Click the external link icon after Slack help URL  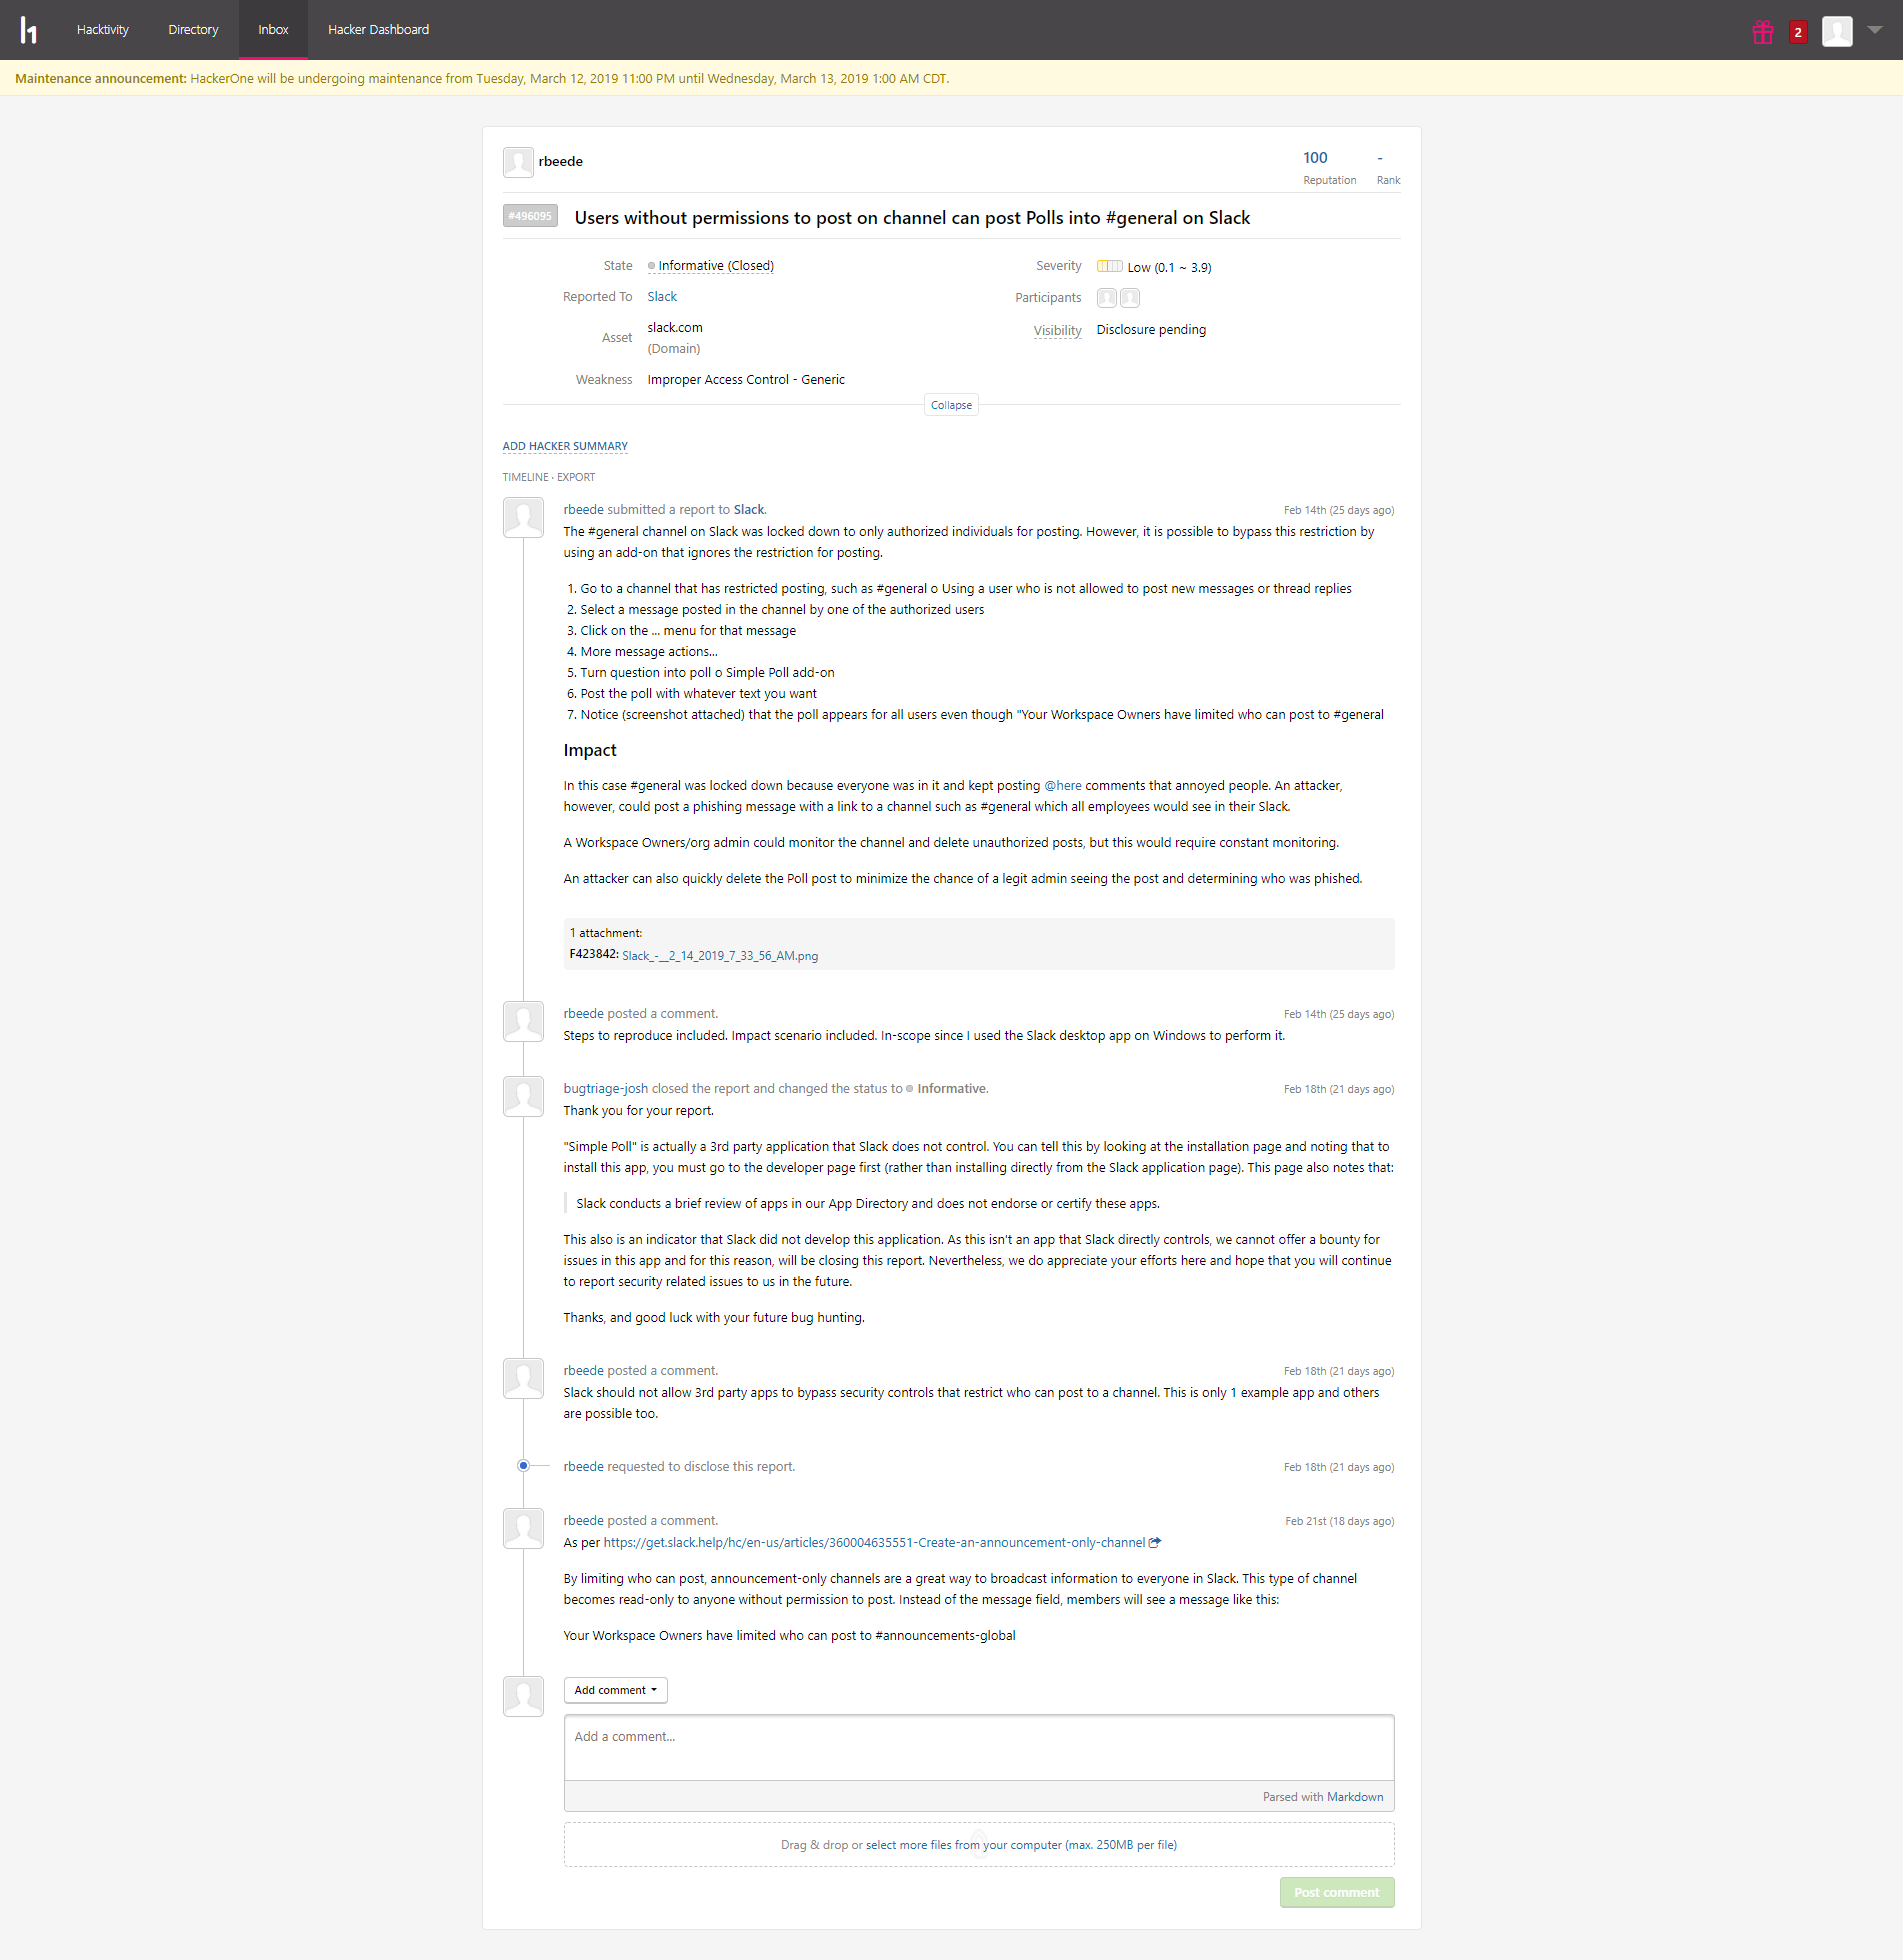(x=1155, y=1543)
